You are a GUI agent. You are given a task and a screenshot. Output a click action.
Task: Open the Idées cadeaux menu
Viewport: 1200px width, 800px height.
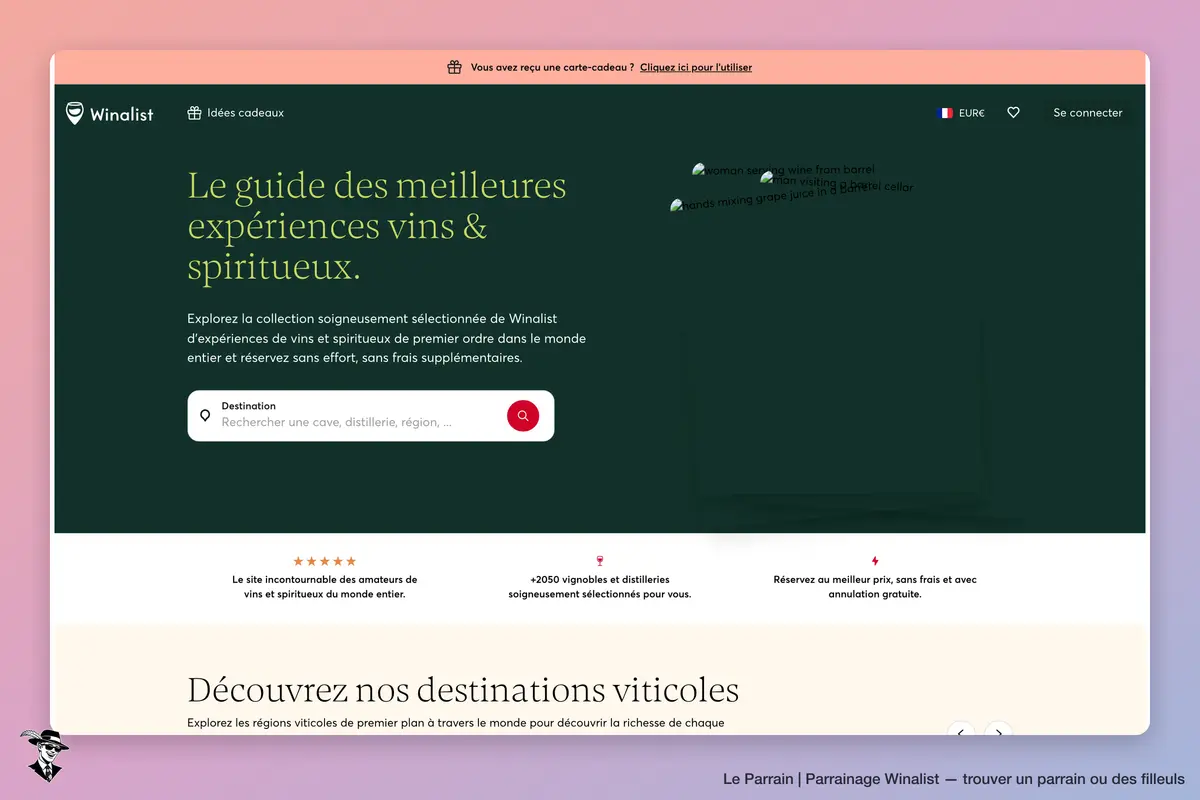[x=236, y=113]
